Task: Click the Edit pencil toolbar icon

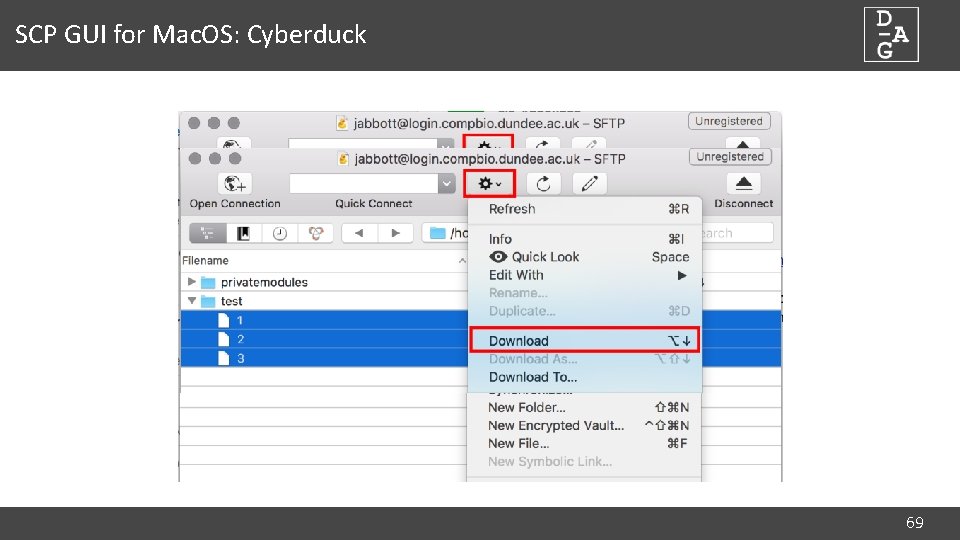Action: [x=589, y=184]
